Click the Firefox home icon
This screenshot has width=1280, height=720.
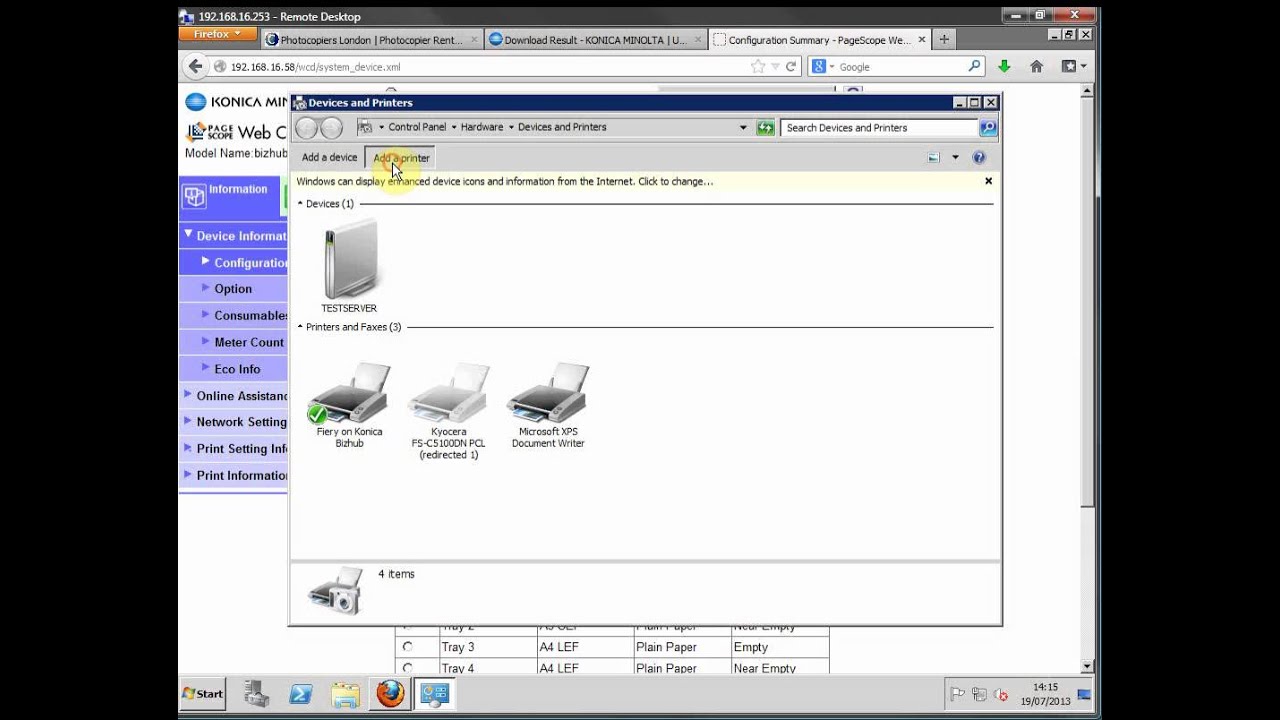(1036, 67)
